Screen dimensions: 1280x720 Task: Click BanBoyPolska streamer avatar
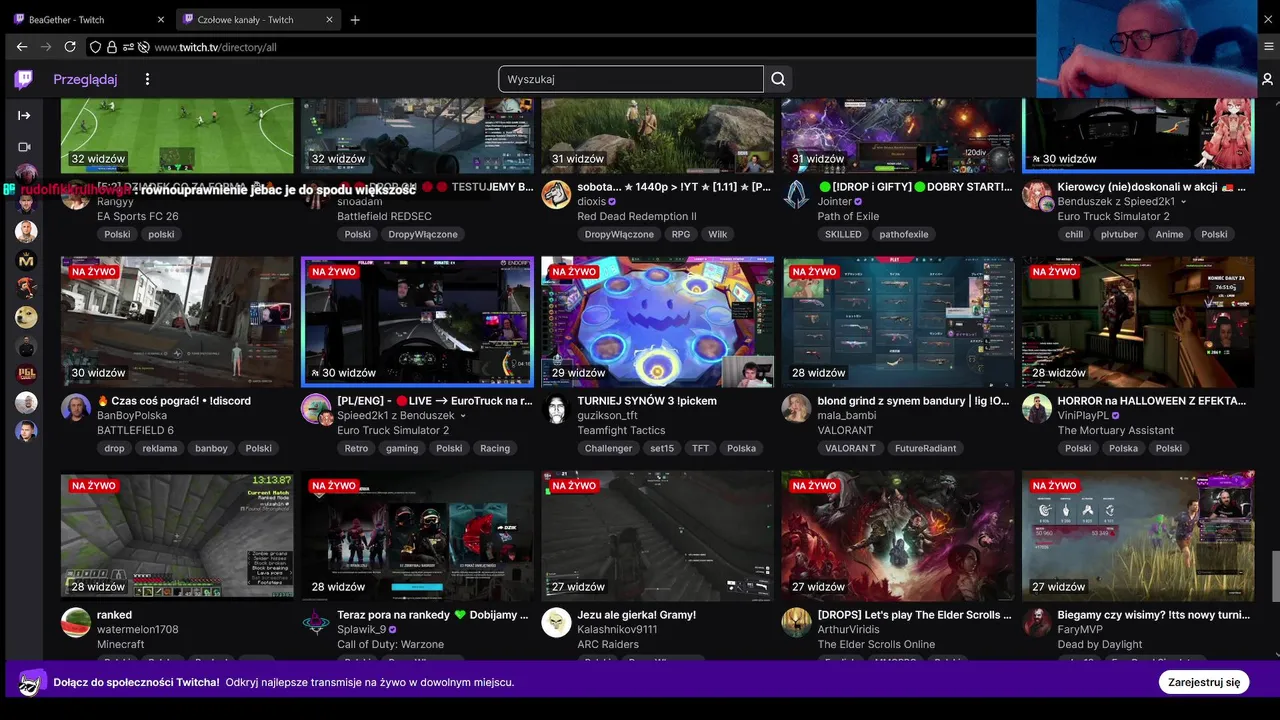pos(76,408)
